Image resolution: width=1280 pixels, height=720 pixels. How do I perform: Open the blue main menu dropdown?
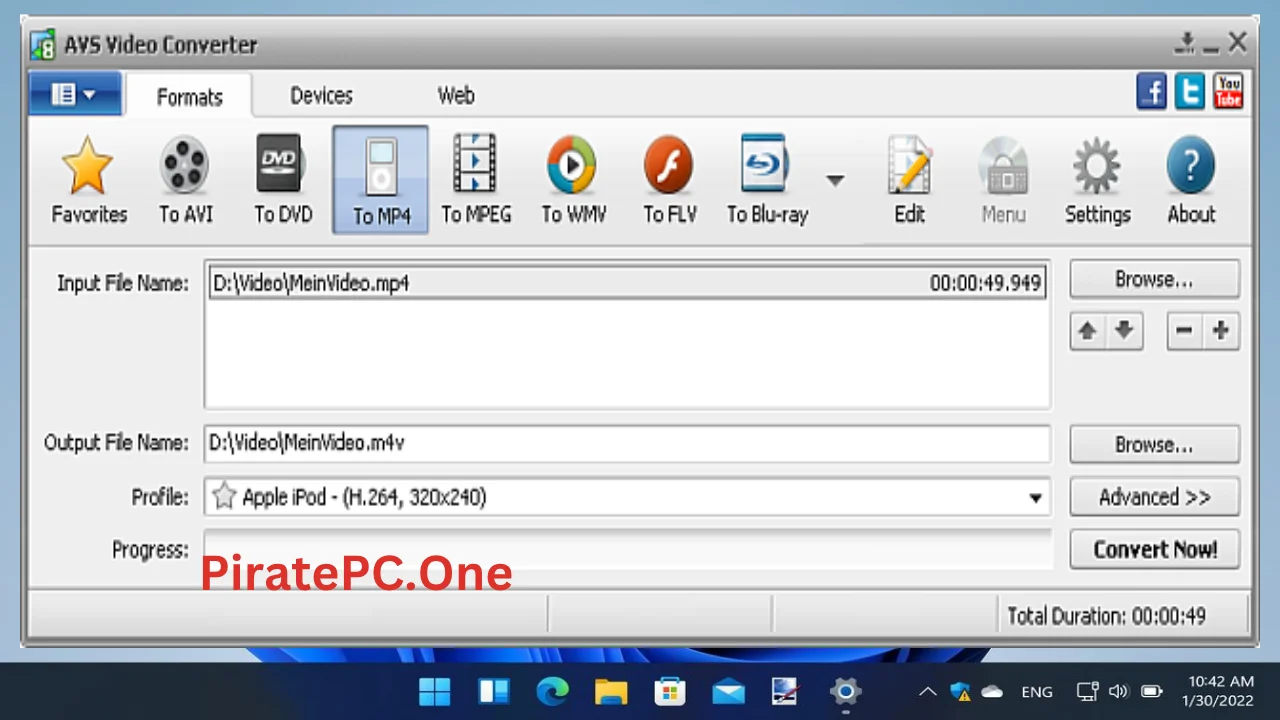(x=75, y=94)
